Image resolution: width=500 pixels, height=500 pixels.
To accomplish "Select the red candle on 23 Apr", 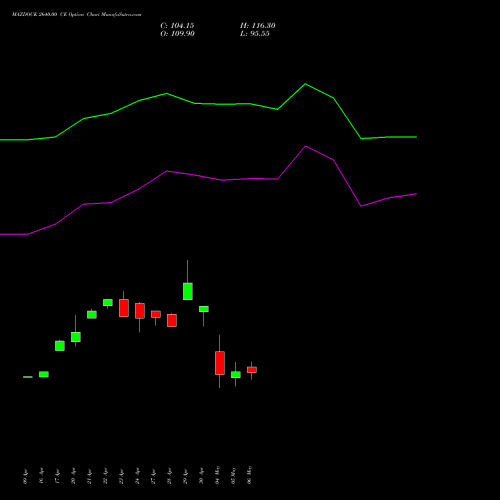I will (124, 308).
